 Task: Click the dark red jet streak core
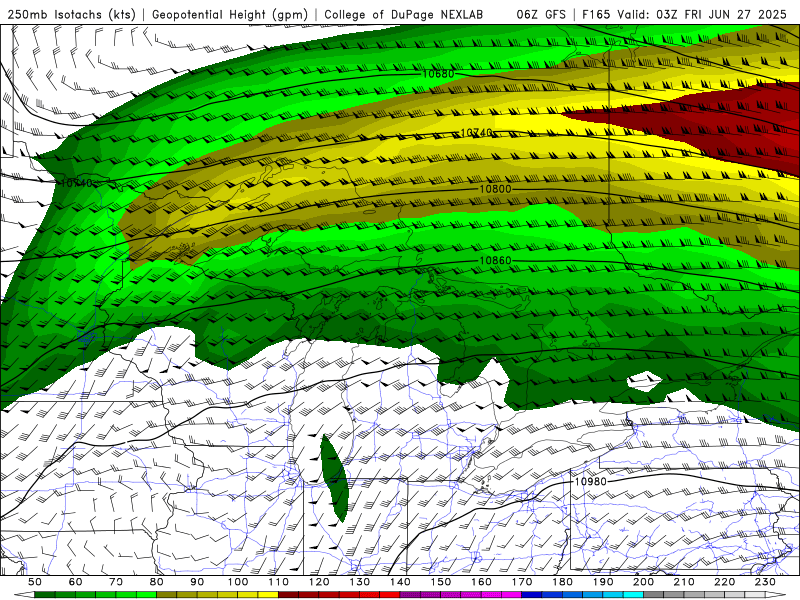coord(714,120)
